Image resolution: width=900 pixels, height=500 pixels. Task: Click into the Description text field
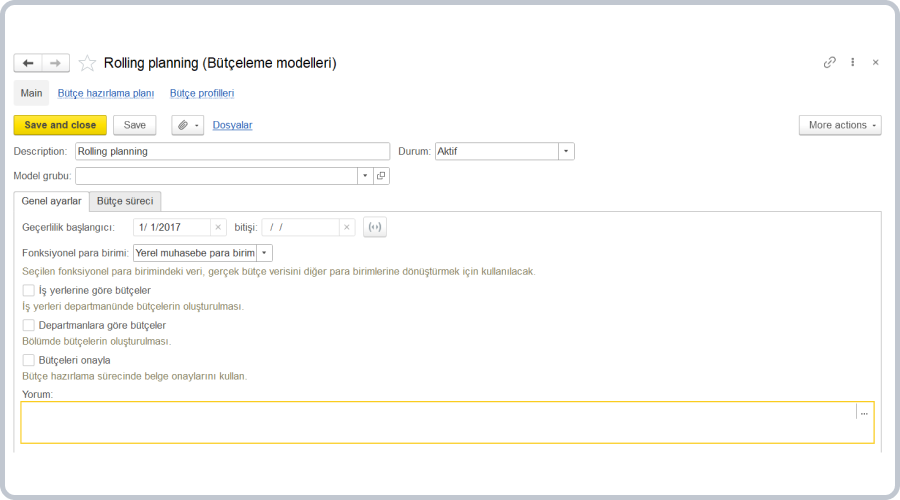[x=232, y=151]
